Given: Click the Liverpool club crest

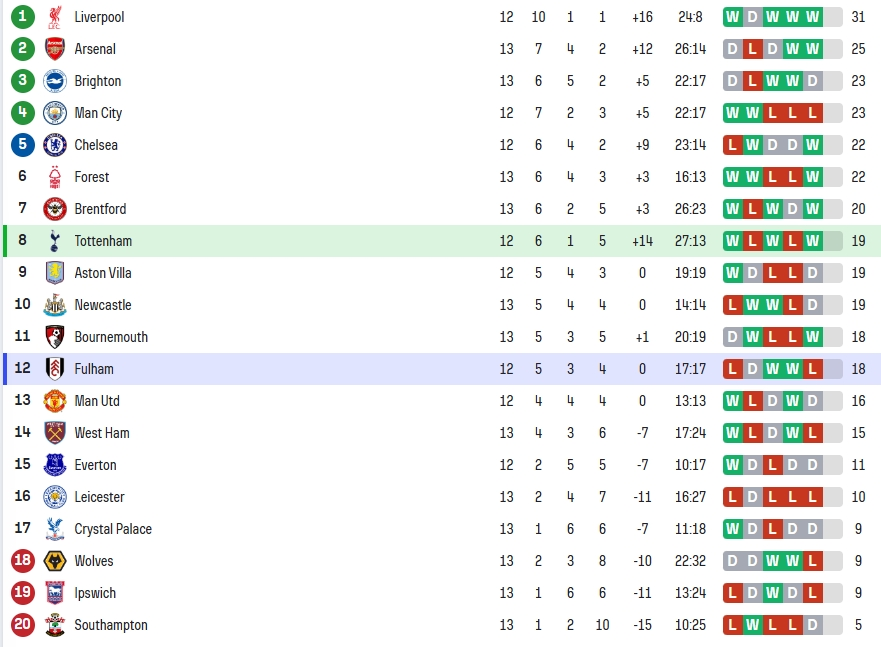Looking at the screenshot, I should click(x=55, y=17).
